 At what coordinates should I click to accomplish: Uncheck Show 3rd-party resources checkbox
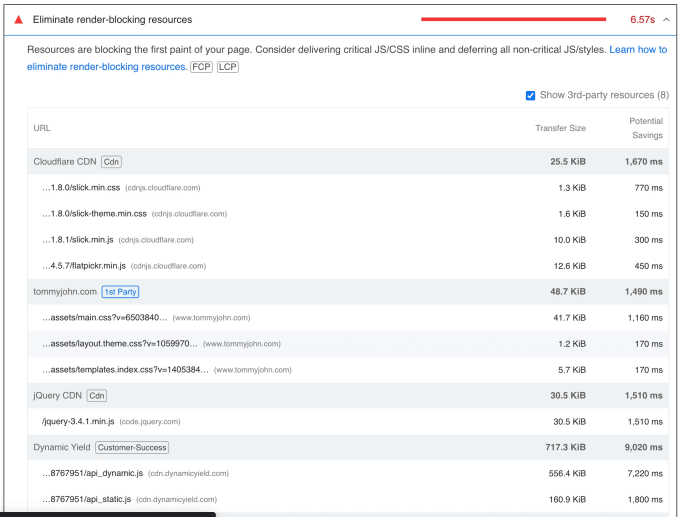coord(530,95)
